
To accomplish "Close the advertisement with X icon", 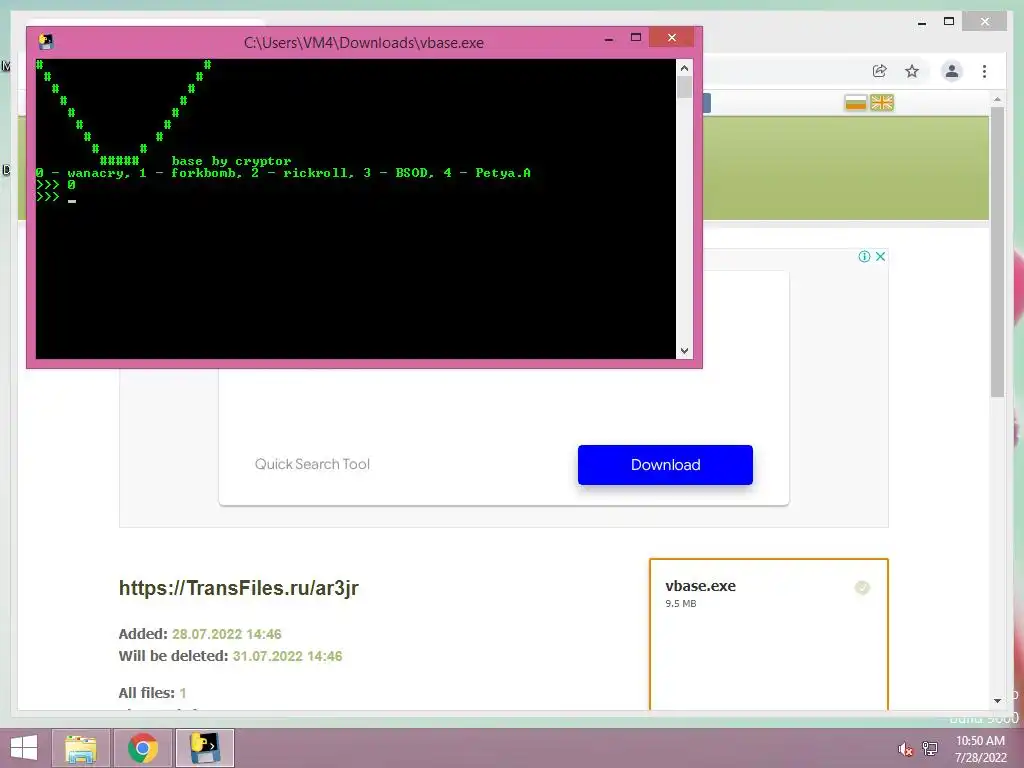I will point(880,256).
